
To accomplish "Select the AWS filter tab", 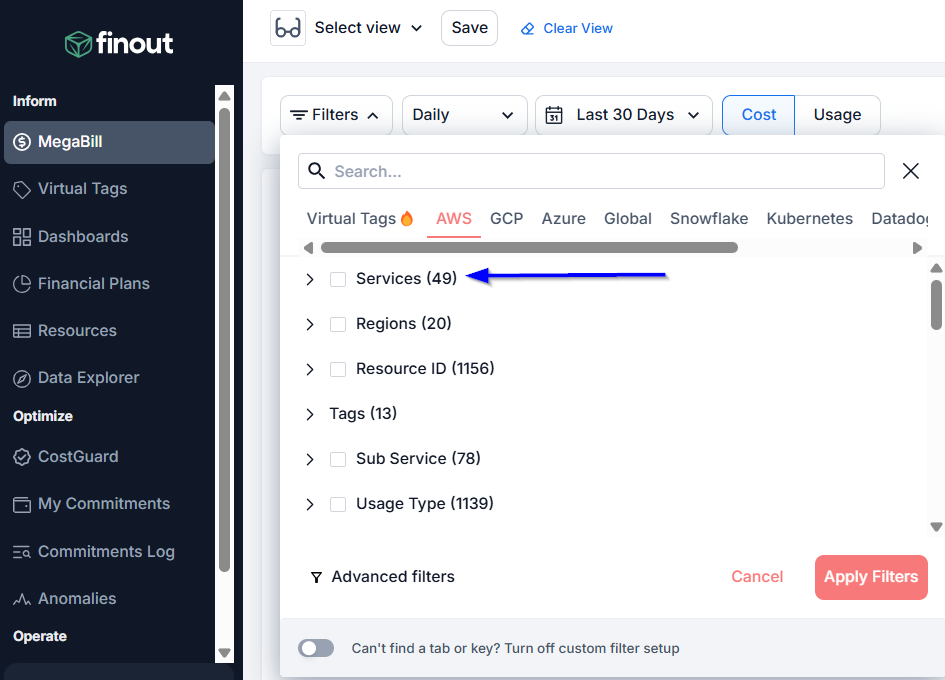I will (454, 218).
